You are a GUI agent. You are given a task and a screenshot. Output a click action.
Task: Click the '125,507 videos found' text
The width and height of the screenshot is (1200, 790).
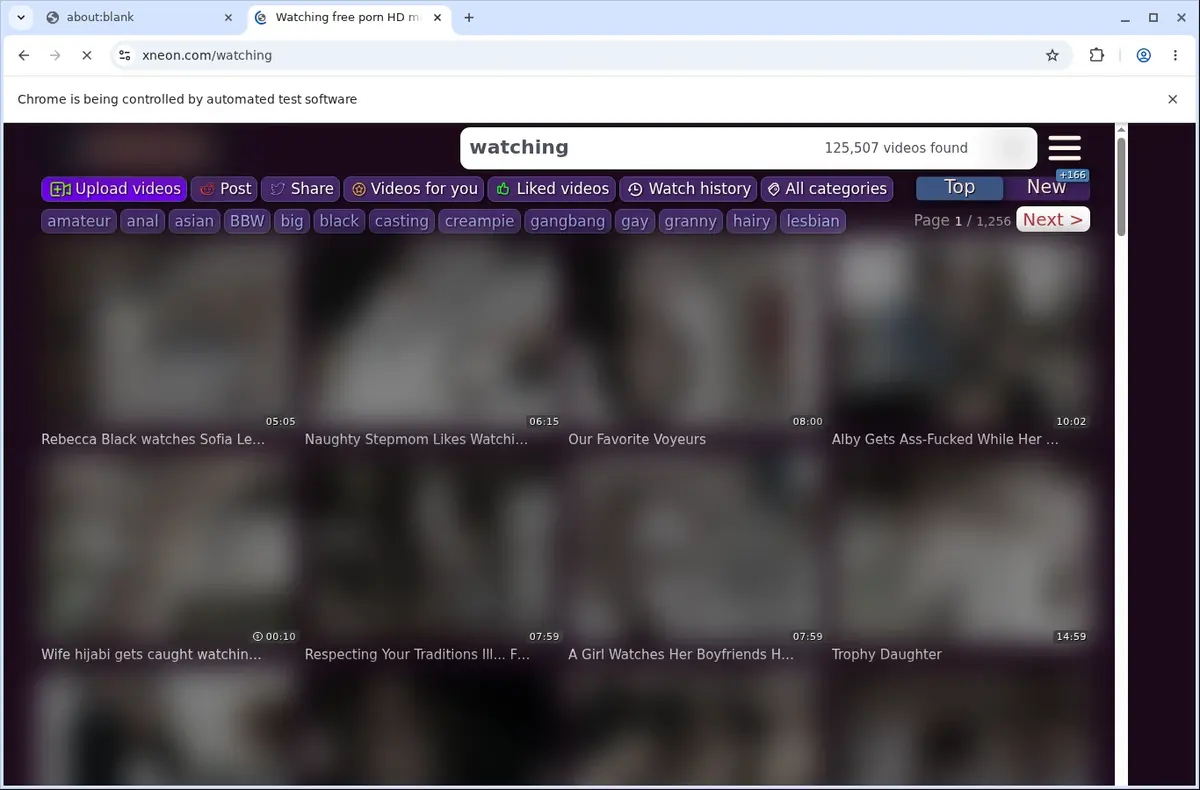(896, 148)
